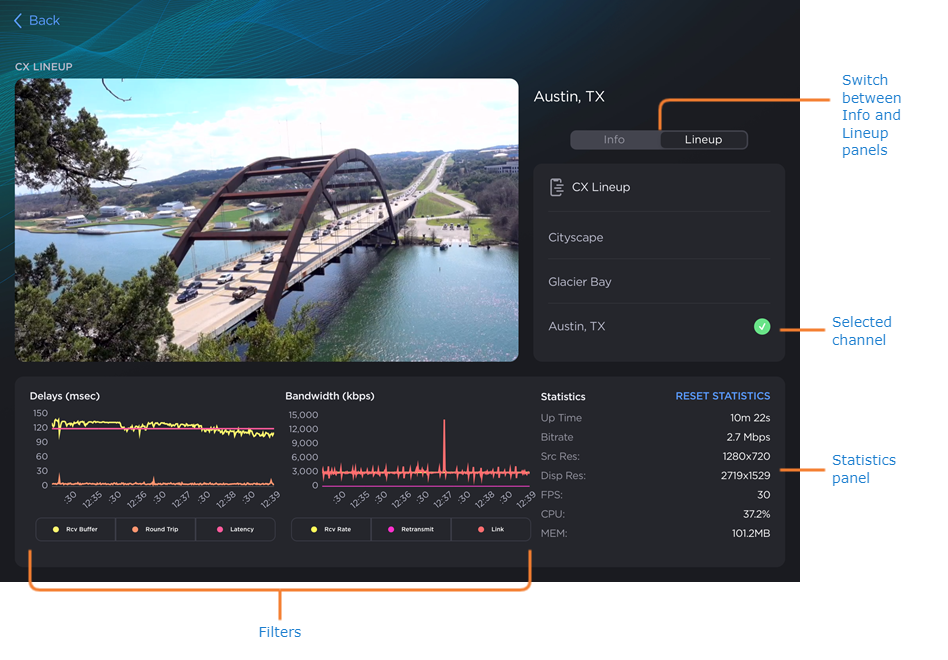This screenshot has width=948, height=660.
Task: Select the Glacier Bay channel
Action: tap(658, 281)
